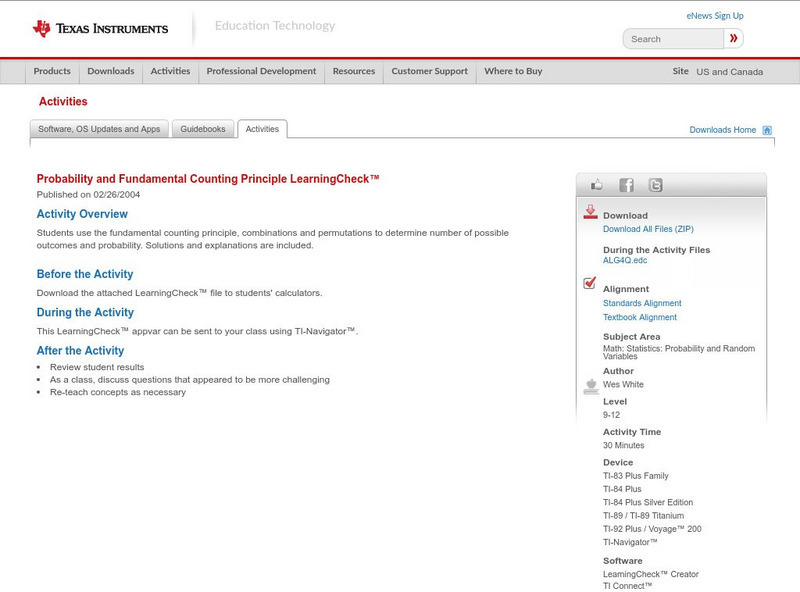This screenshot has height=592, width=800.
Task: Open the Professional Development menu
Action: 261,71
